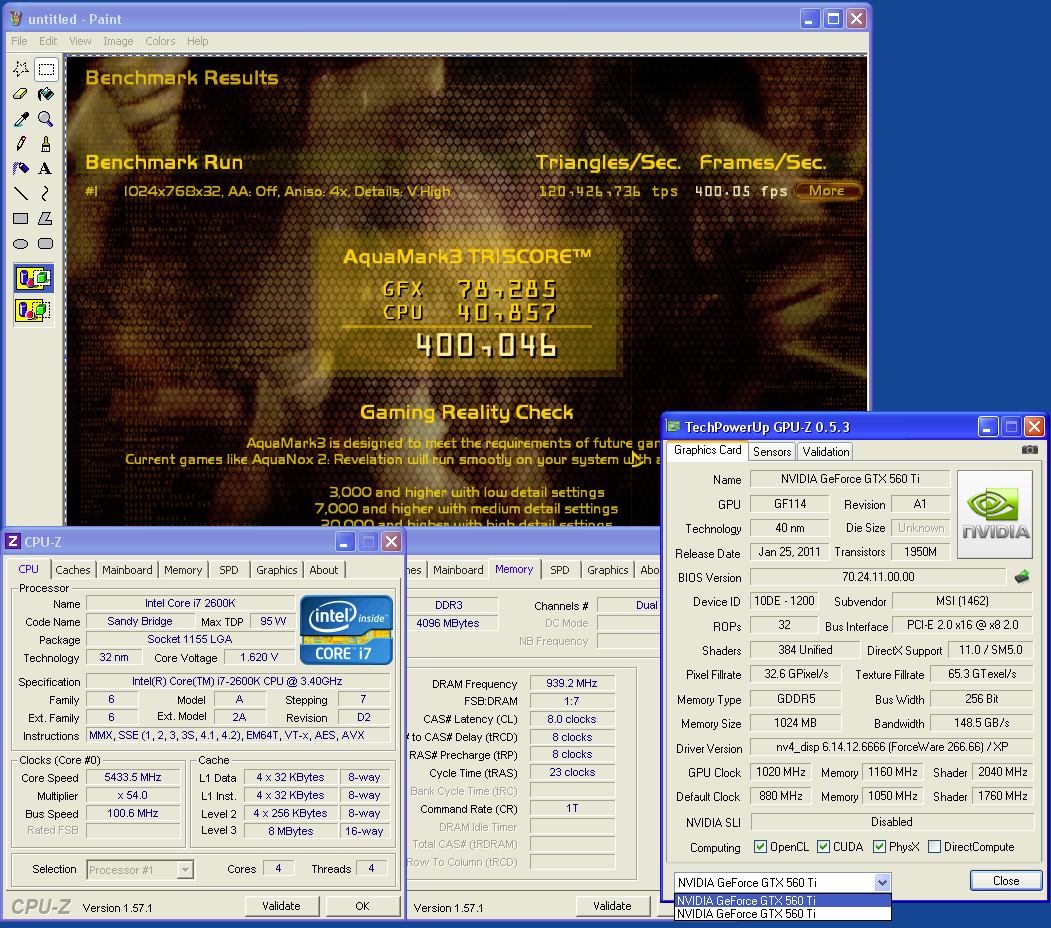Screen dimensions: 1051x928
Task: Open the About tab in front CPU-Z window
Action: pos(324,570)
